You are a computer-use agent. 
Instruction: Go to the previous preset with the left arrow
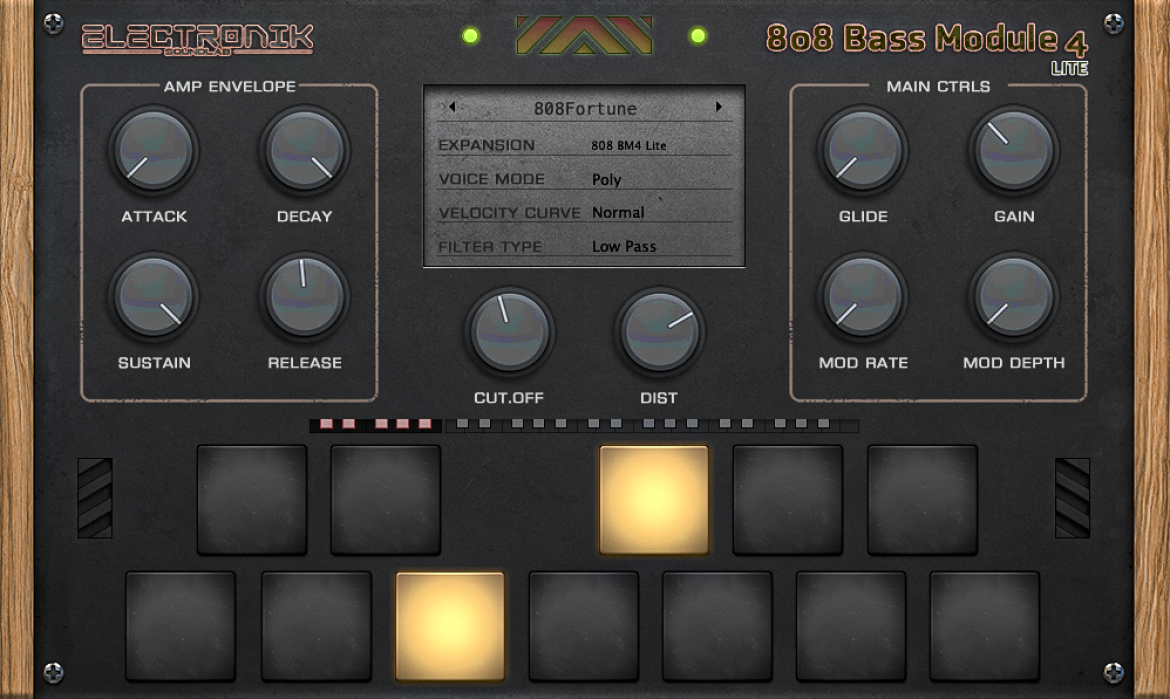point(451,107)
